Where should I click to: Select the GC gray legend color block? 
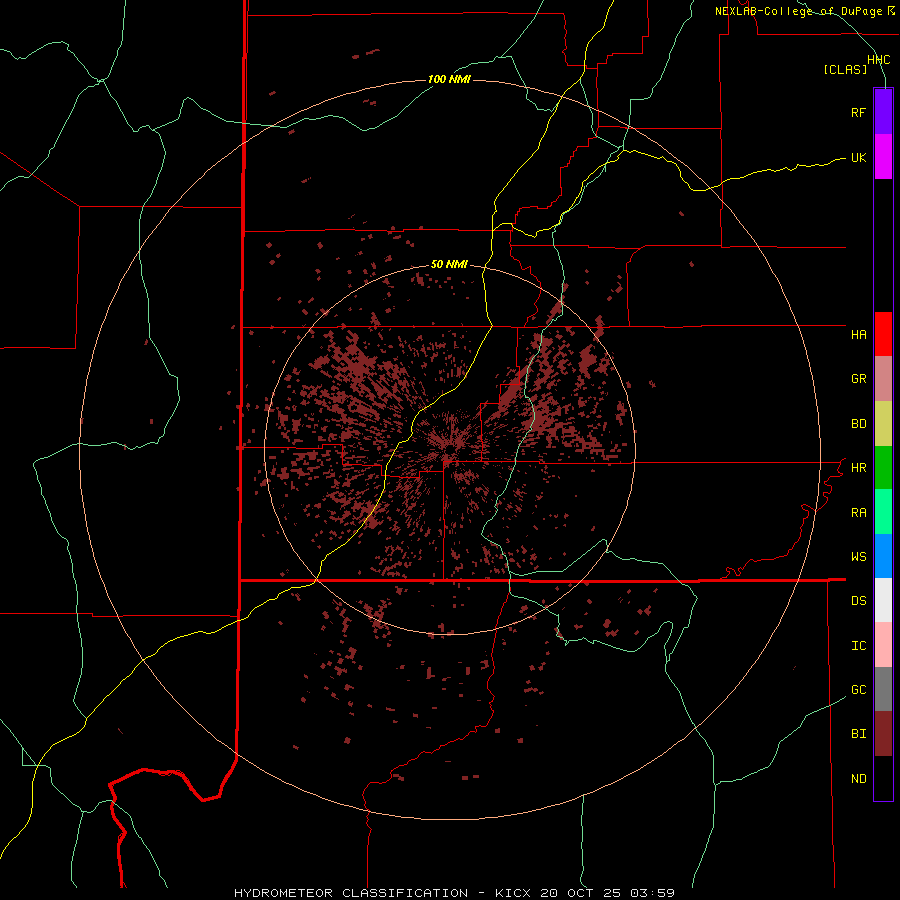pos(883,689)
